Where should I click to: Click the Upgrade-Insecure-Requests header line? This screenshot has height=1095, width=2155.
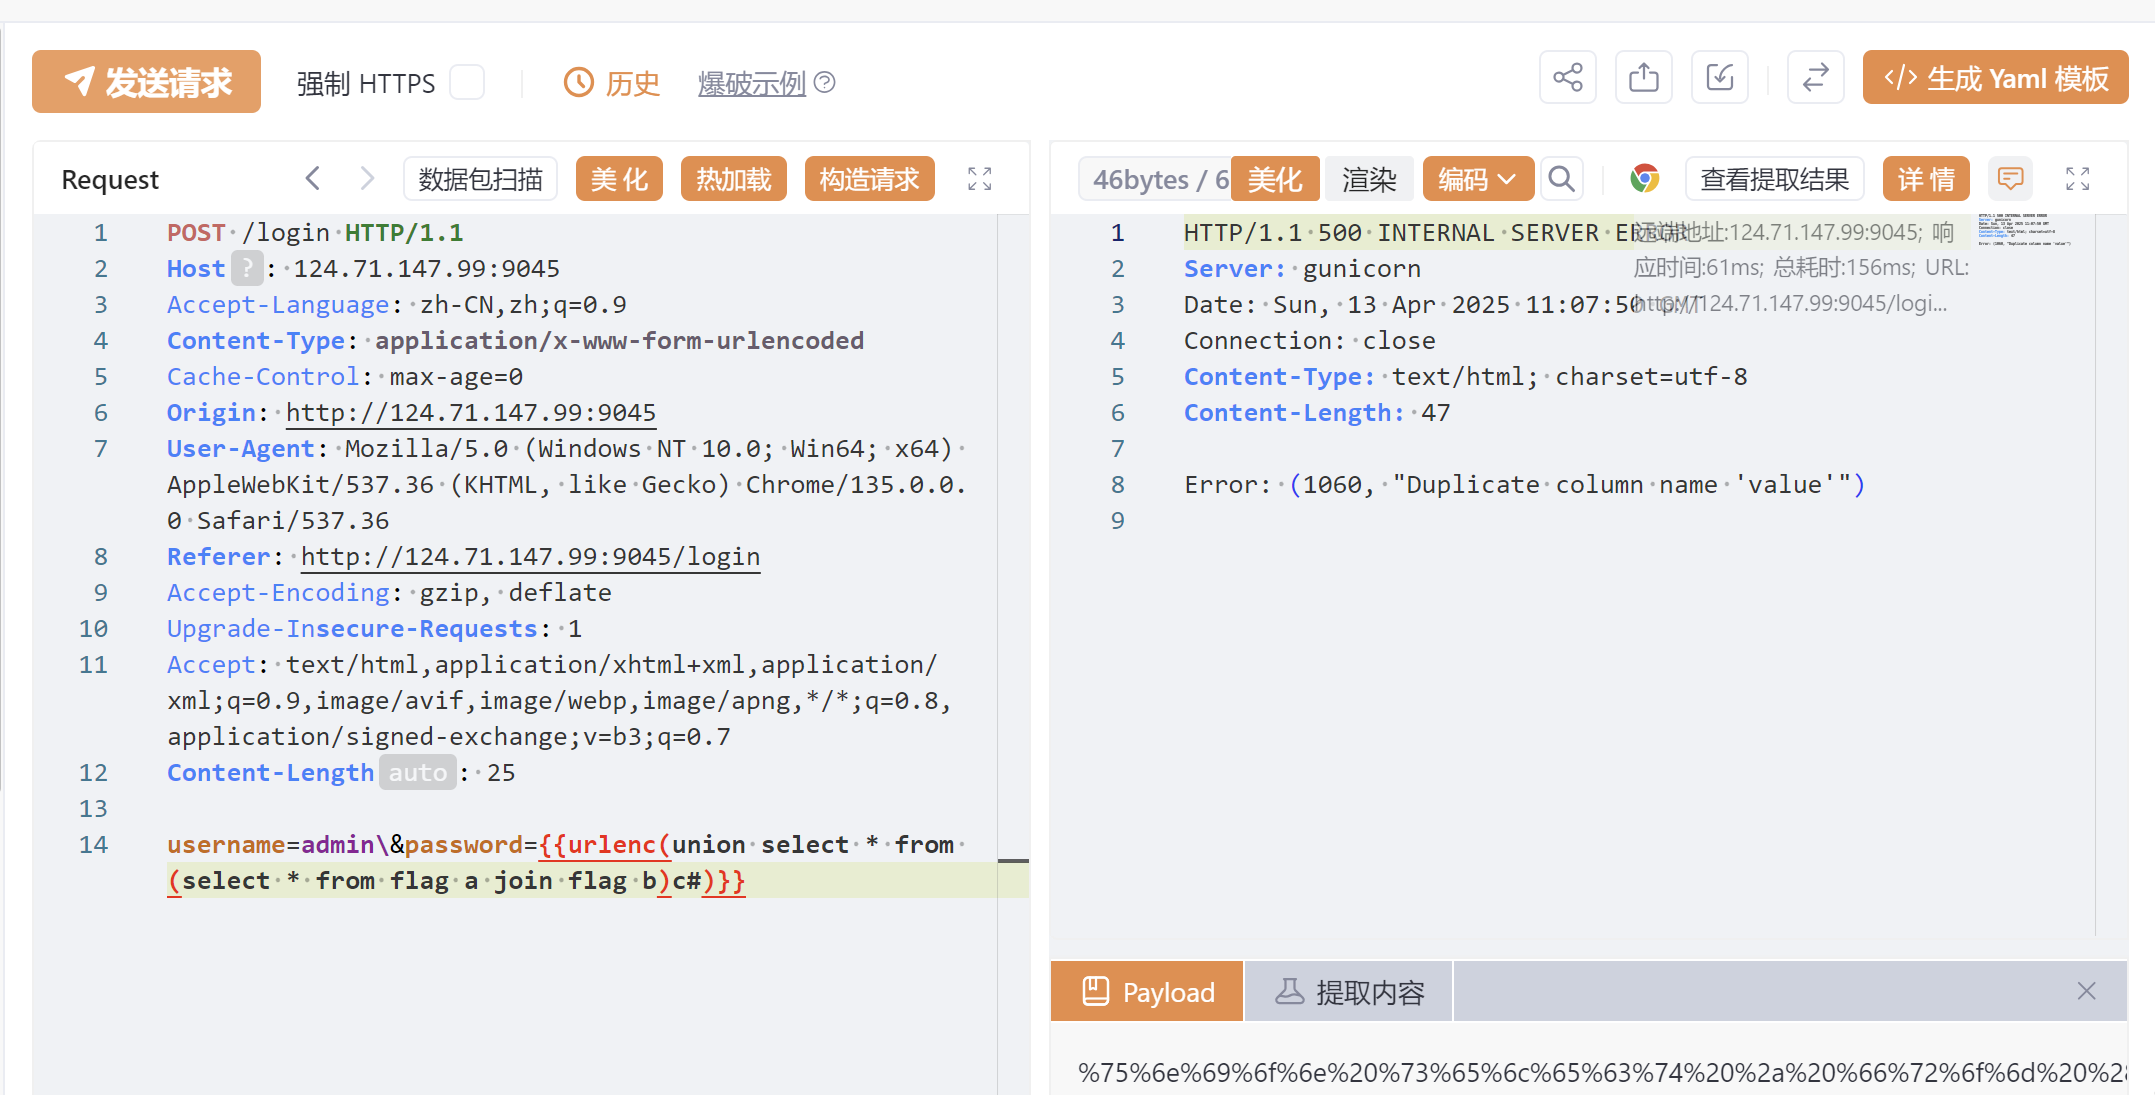point(374,628)
